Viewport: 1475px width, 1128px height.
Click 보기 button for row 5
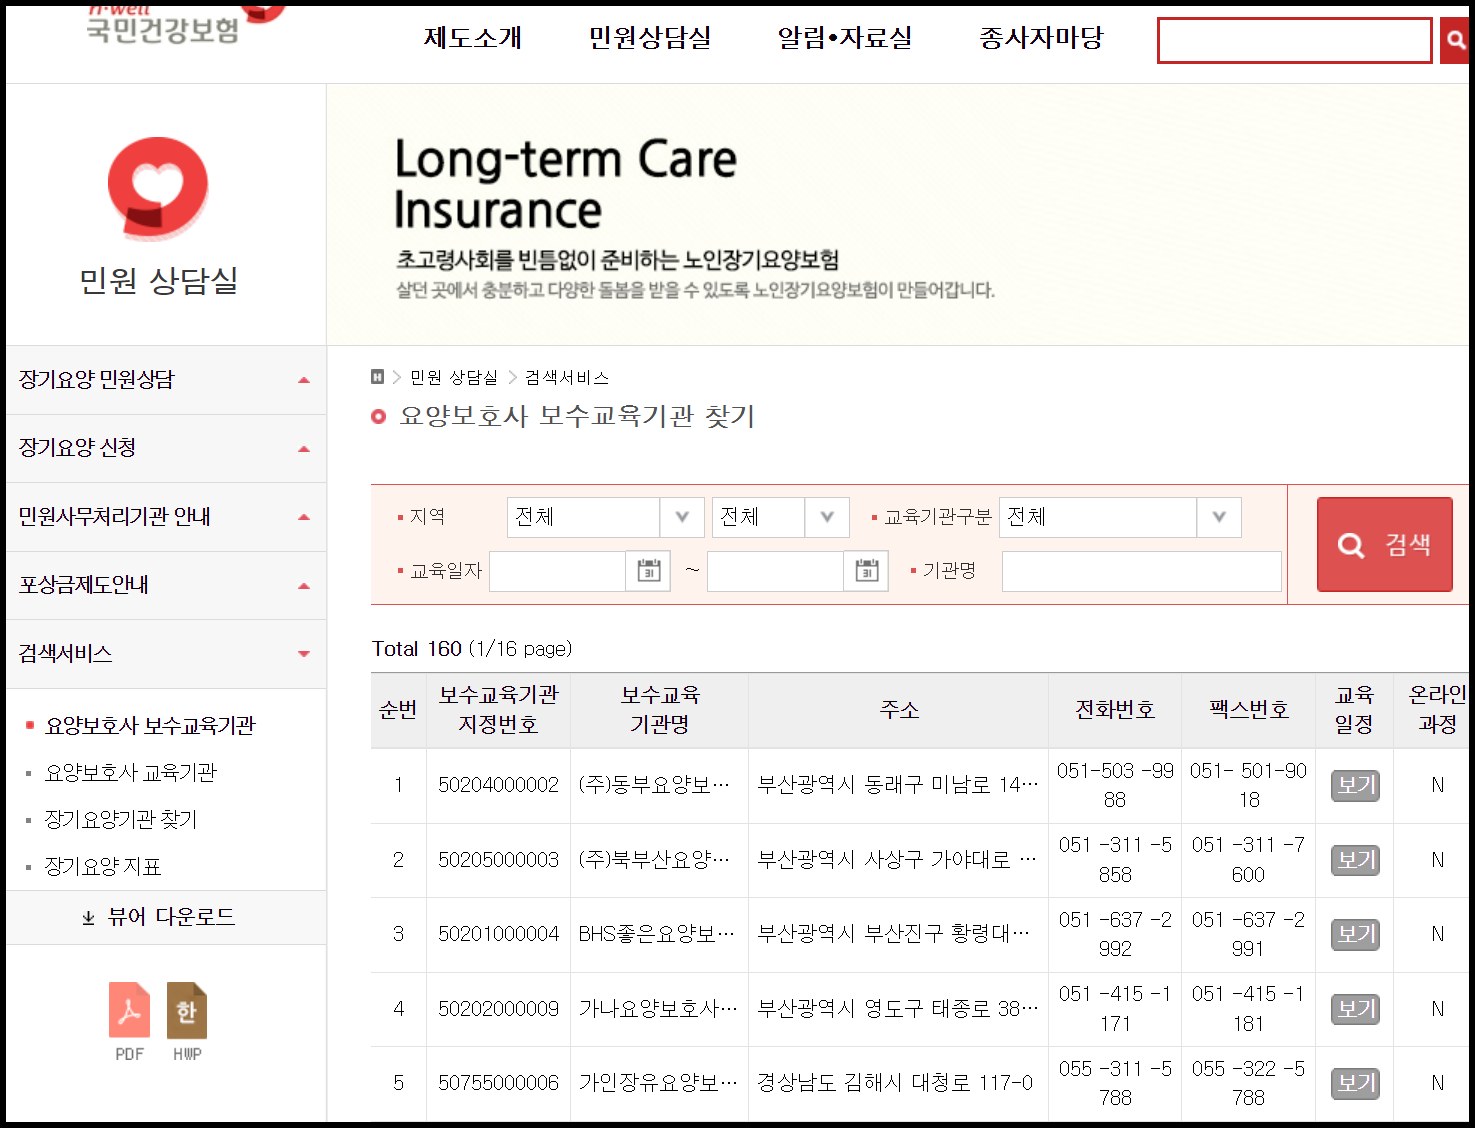tap(1355, 1083)
